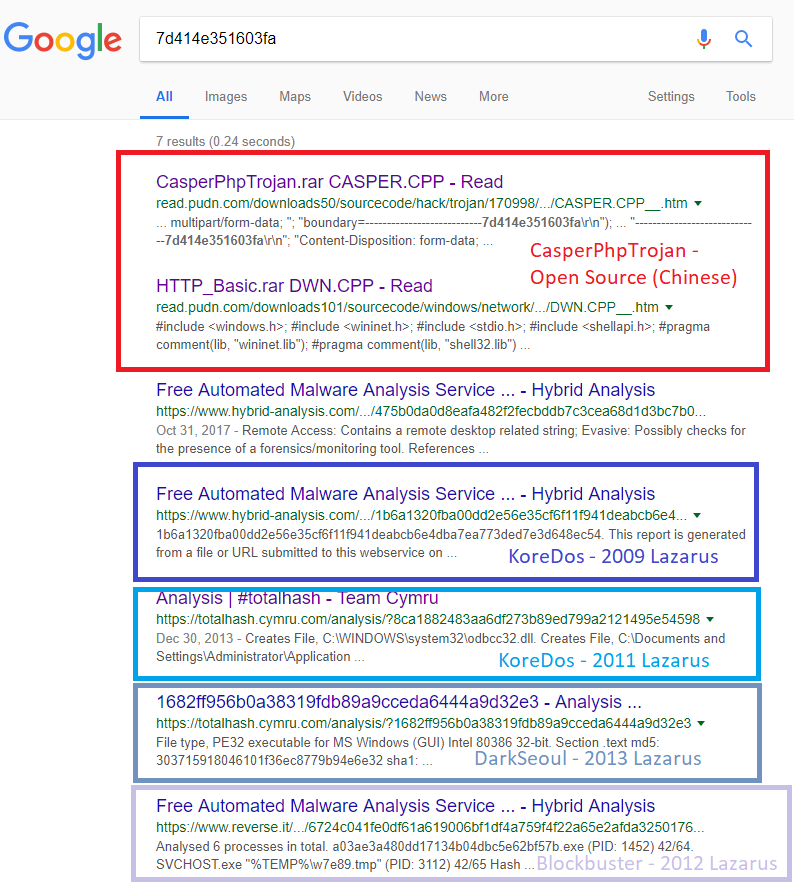The width and height of the screenshot is (794, 885).
Task: Switch to the Maps tab
Action: coord(295,97)
